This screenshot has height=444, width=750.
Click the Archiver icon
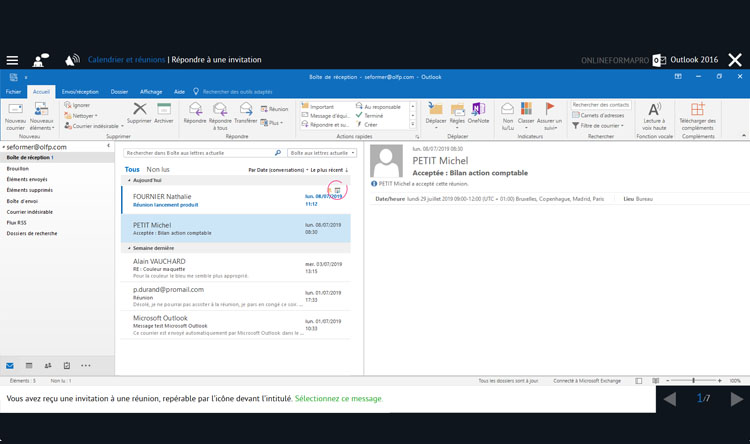click(164, 109)
